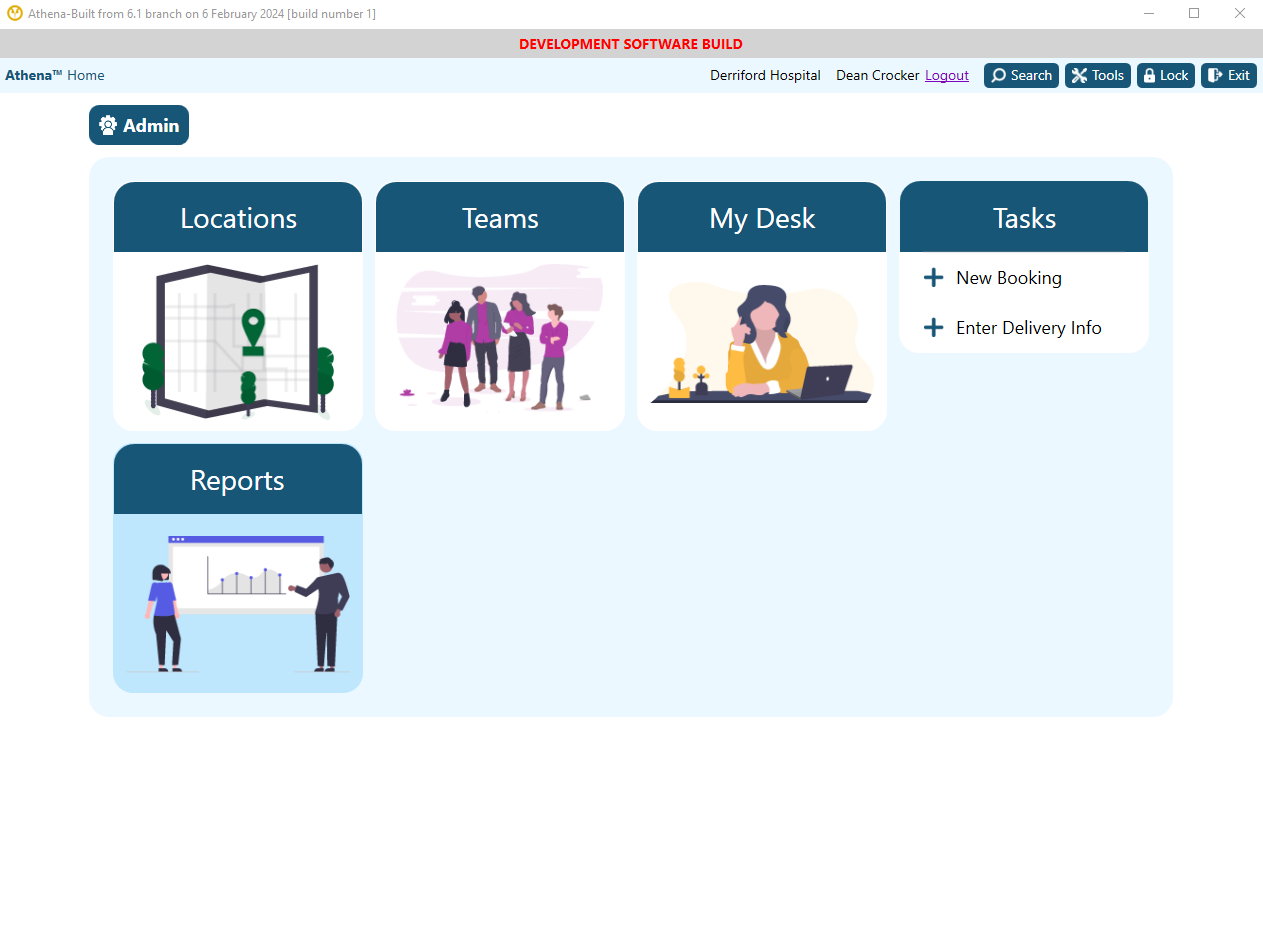Open the Locations tile header
Viewport: 1263px width, 947px height.
[238, 217]
